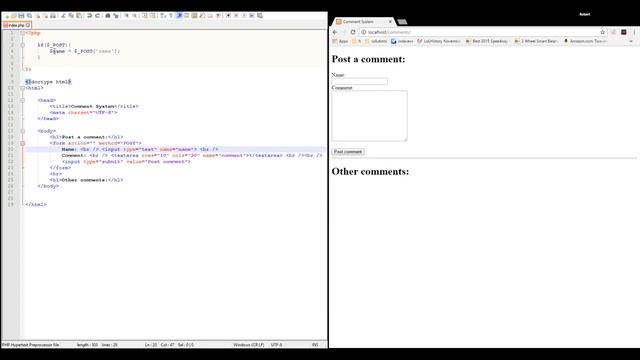Click the Save All toolbar icon
The height and width of the screenshot is (360, 640).
point(29,16)
